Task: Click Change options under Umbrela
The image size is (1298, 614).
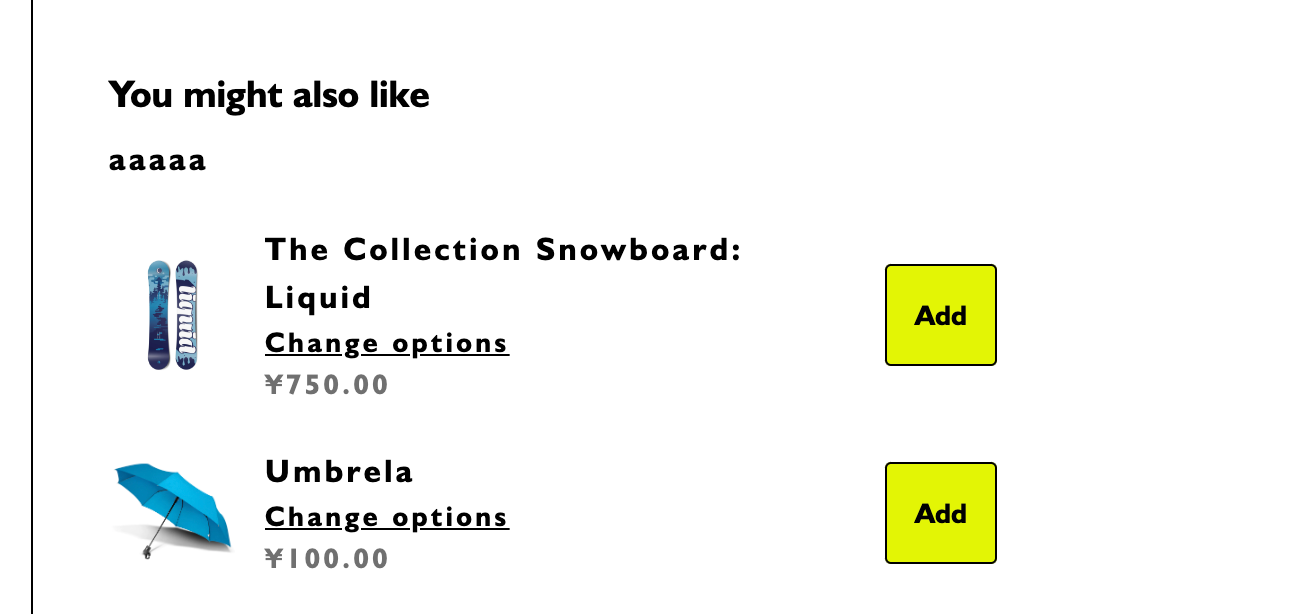Action: (x=386, y=517)
